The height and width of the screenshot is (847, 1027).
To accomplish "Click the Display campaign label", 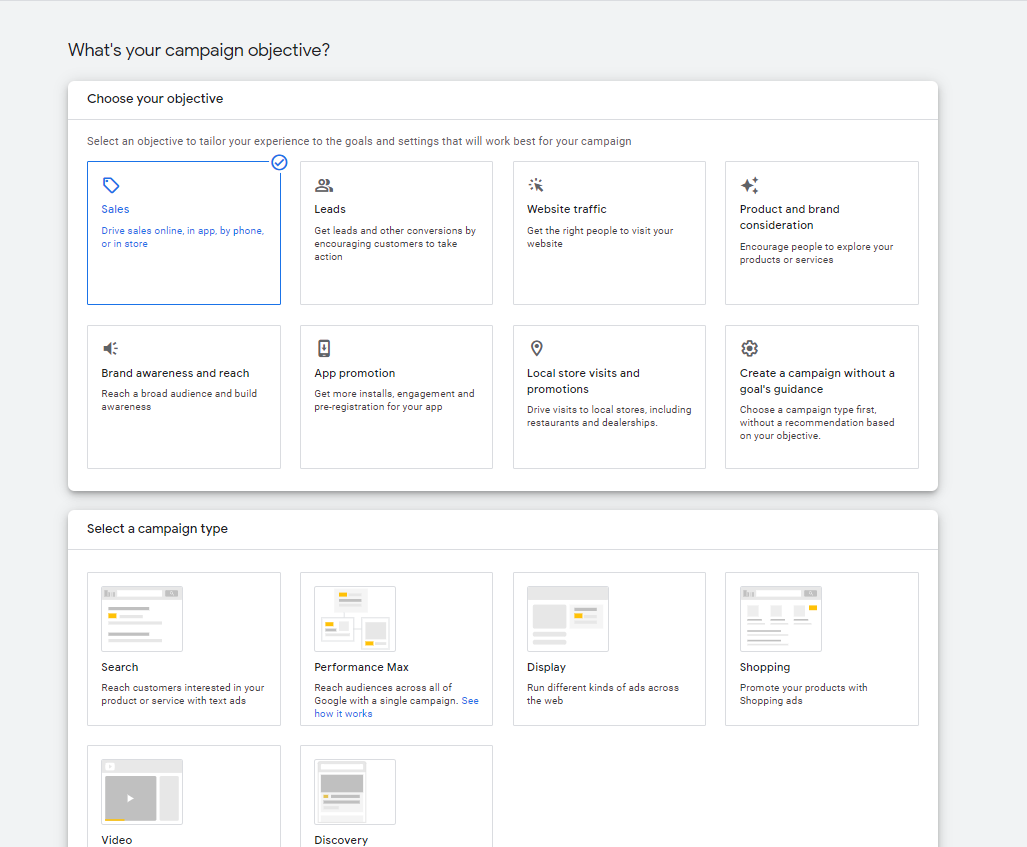I will point(546,667).
